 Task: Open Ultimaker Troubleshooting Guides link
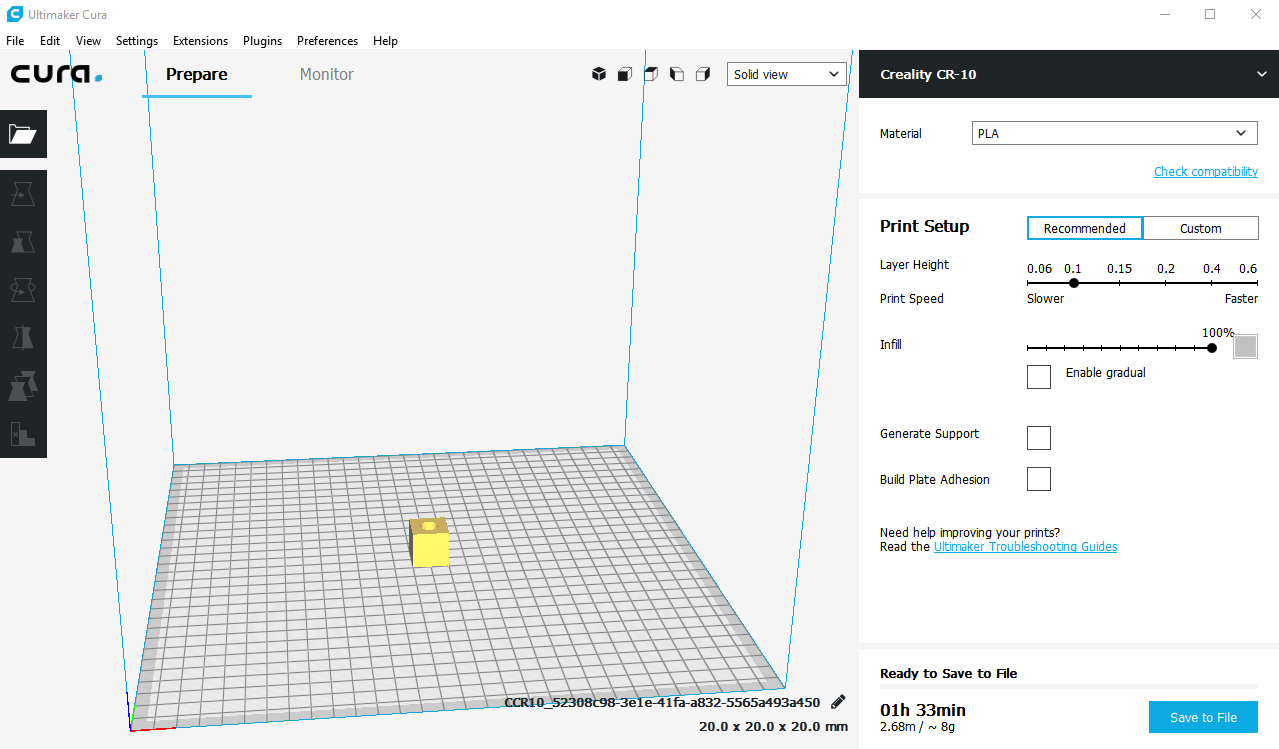(x=1025, y=547)
